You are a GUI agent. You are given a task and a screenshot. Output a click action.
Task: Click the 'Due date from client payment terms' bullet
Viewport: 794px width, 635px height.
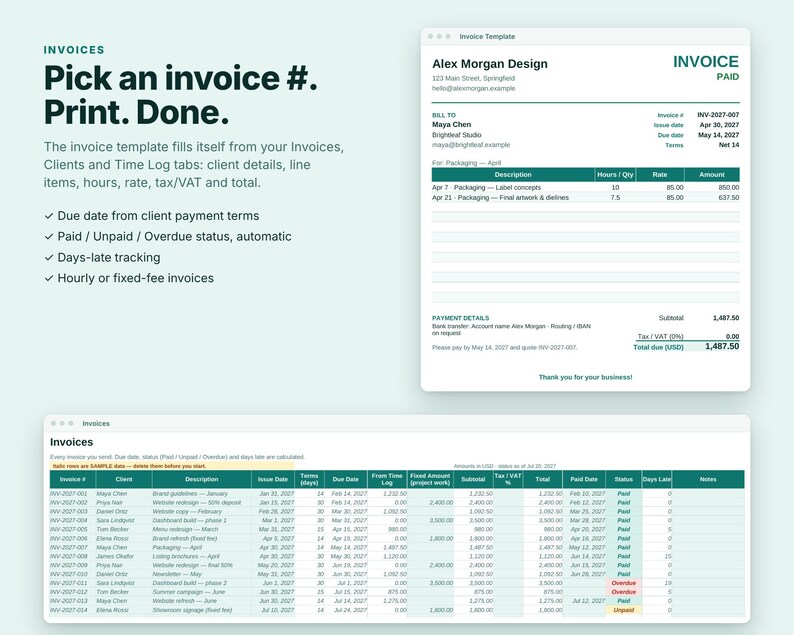click(x=151, y=216)
